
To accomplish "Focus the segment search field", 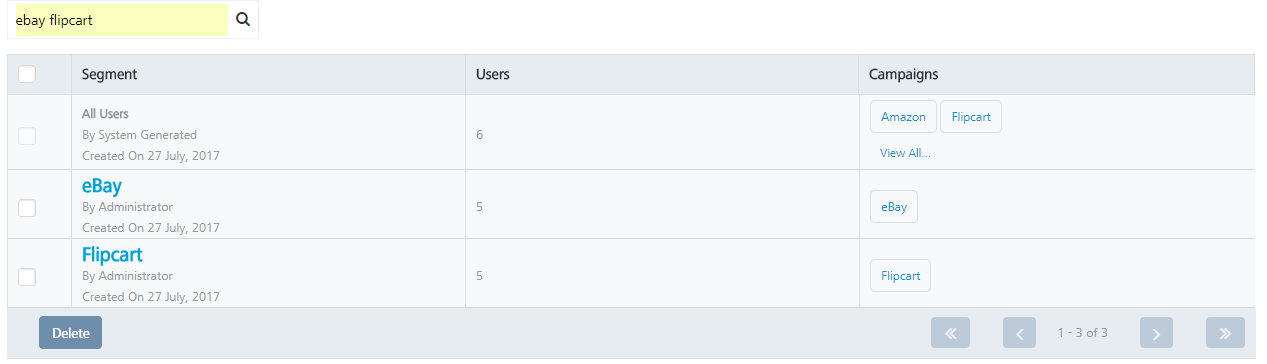I will [120, 19].
